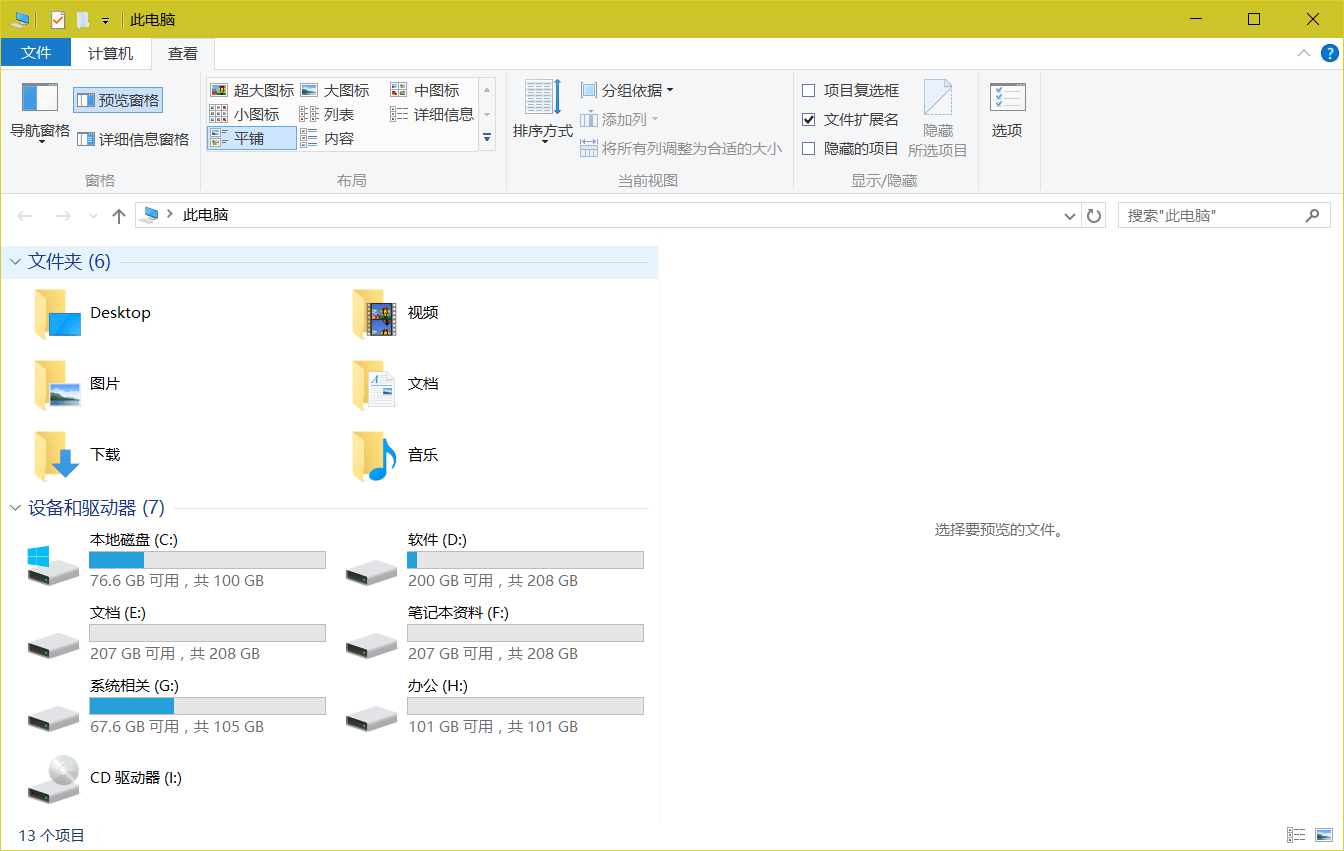Click the help question mark icon
1344x851 pixels.
1330,53
